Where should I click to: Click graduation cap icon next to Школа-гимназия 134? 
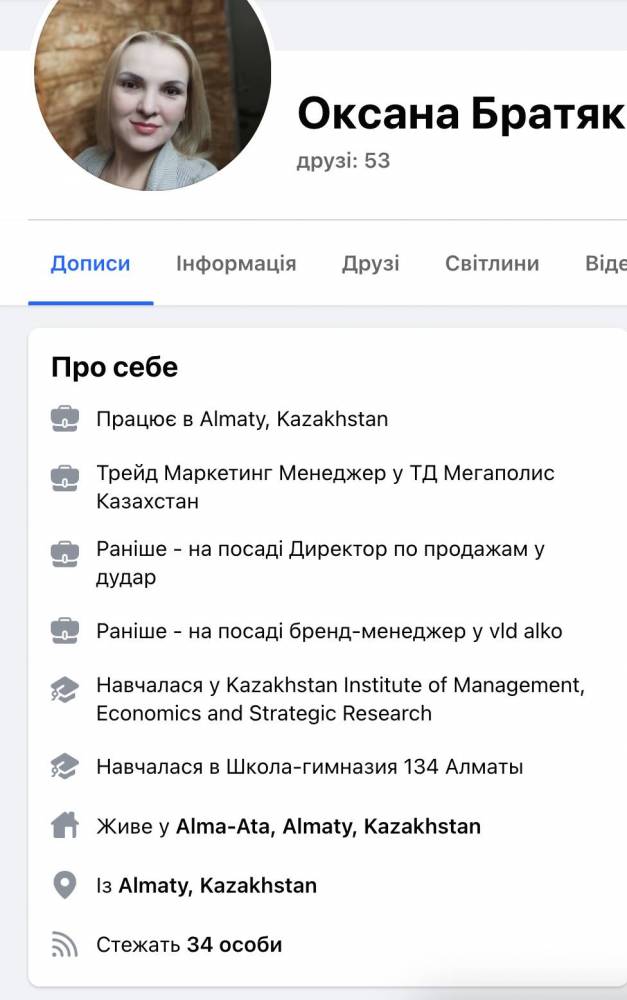(x=65, y=767)
